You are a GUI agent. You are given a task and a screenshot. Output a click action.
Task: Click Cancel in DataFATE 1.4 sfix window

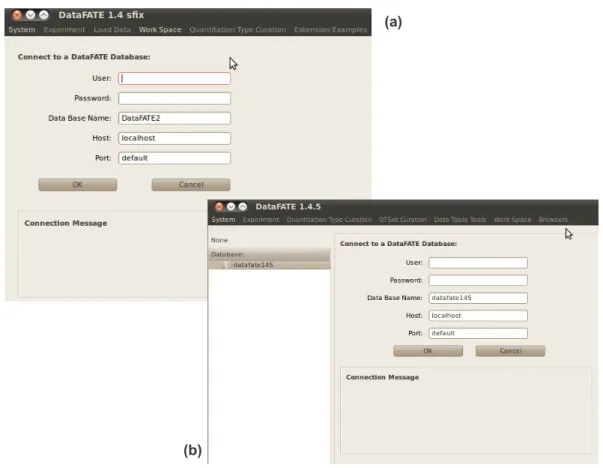(191, 185)
